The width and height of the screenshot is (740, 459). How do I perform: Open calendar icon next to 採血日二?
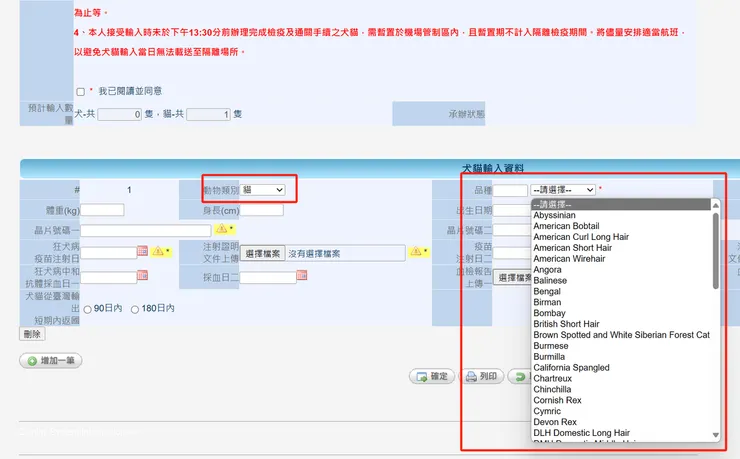click(302, 275)
